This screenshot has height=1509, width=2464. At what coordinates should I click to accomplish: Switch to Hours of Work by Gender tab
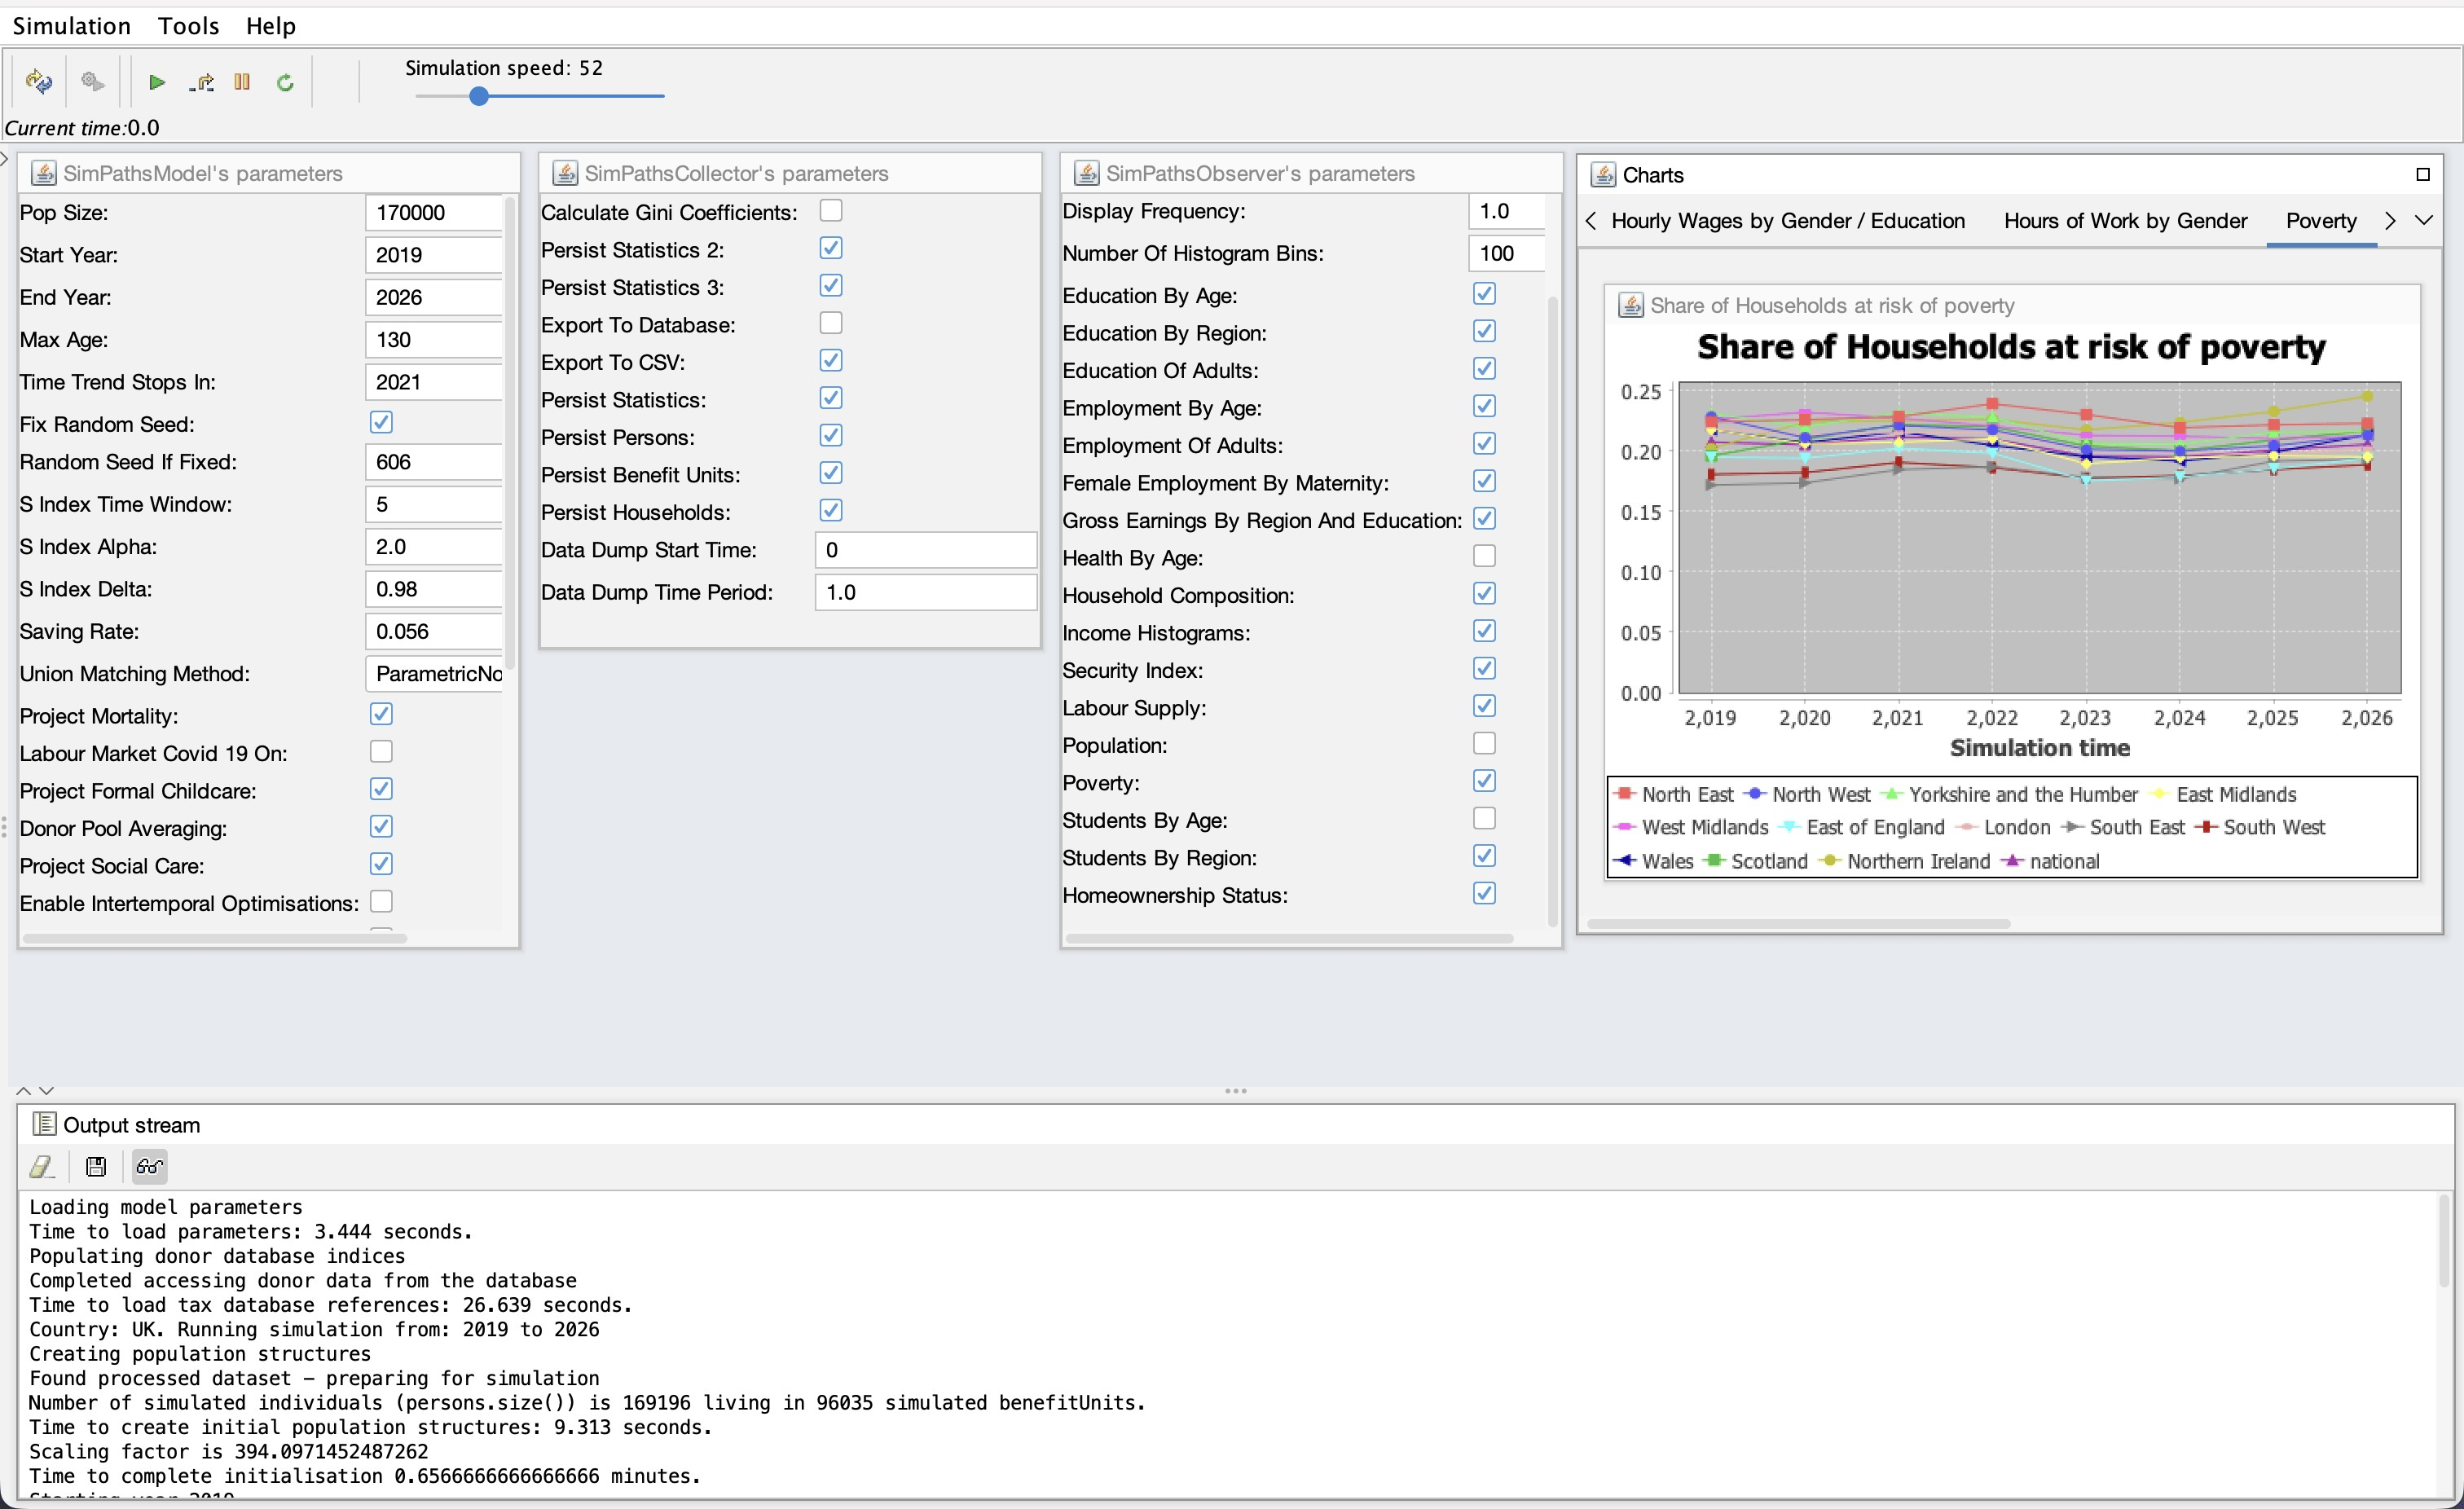pos(2125,221)
